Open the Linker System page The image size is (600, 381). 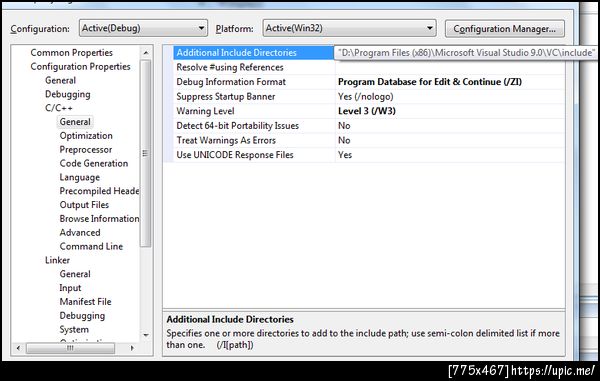pos(74,330)
